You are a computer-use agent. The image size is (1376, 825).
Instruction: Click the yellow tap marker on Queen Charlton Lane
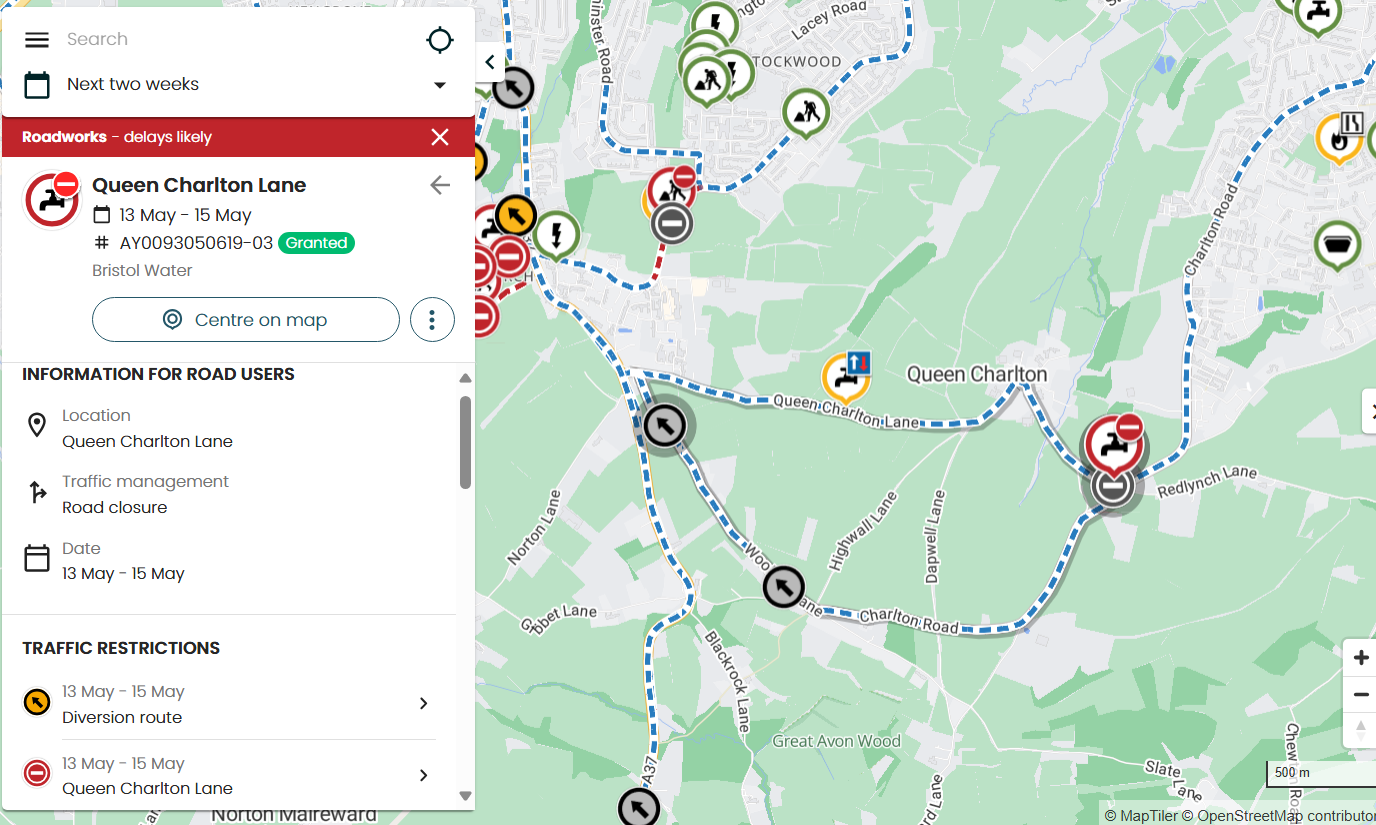pyautogui.click(x=846, y=377)
